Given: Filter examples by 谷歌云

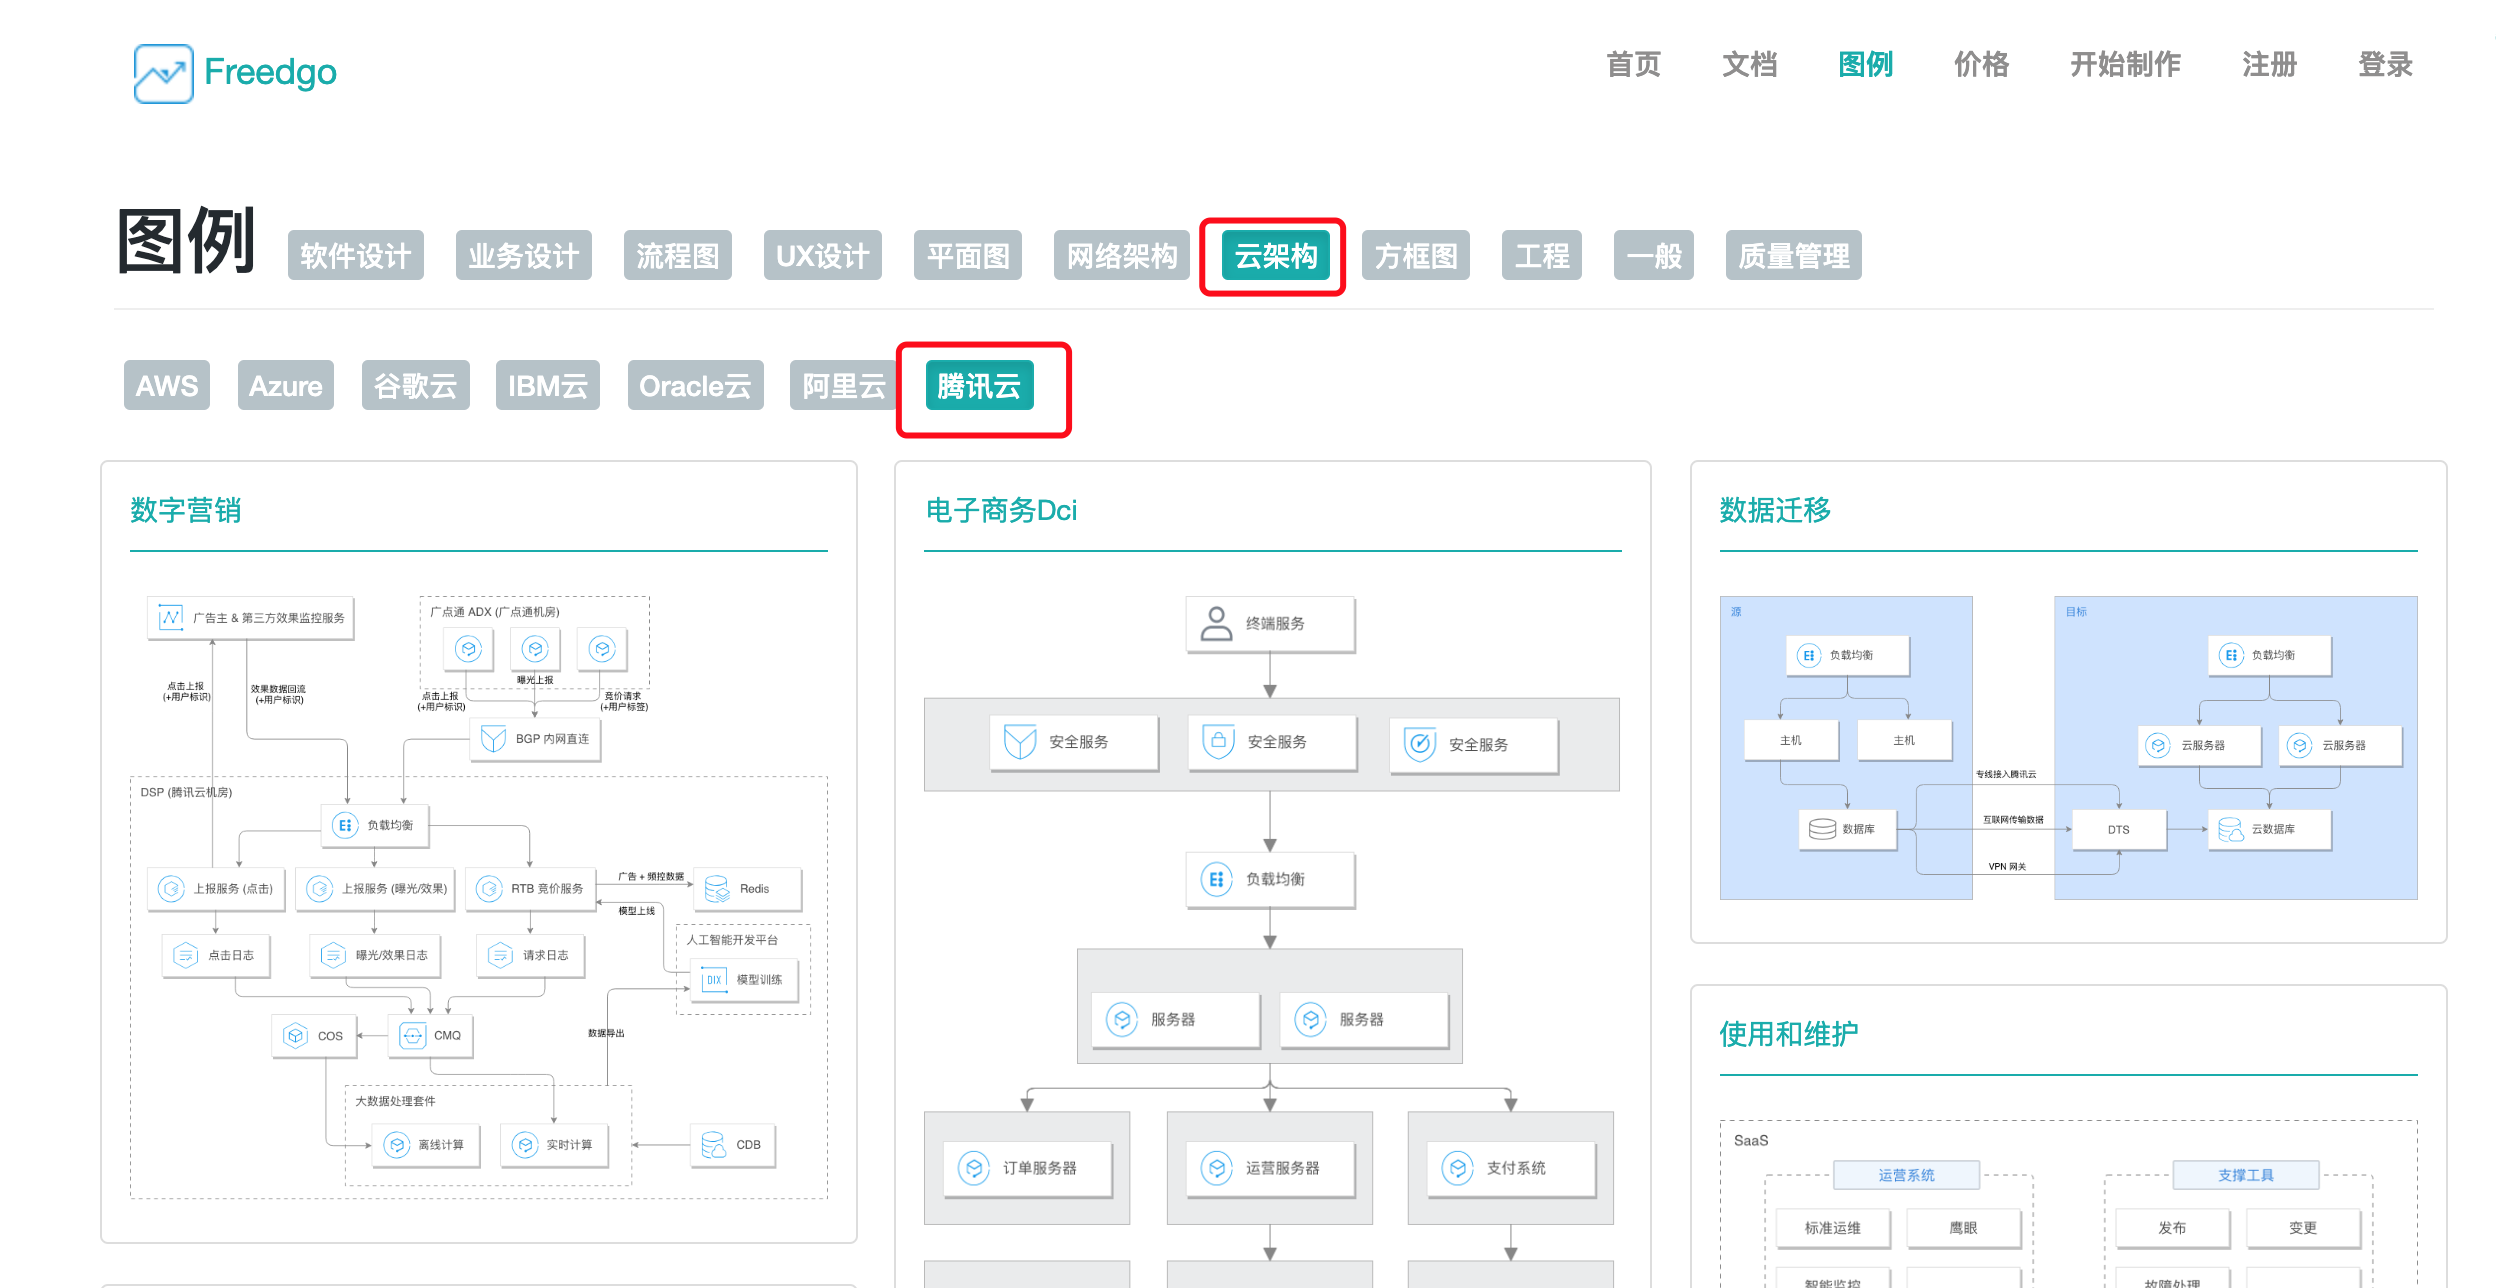Looking at the screenshot, I should [415, 385].
